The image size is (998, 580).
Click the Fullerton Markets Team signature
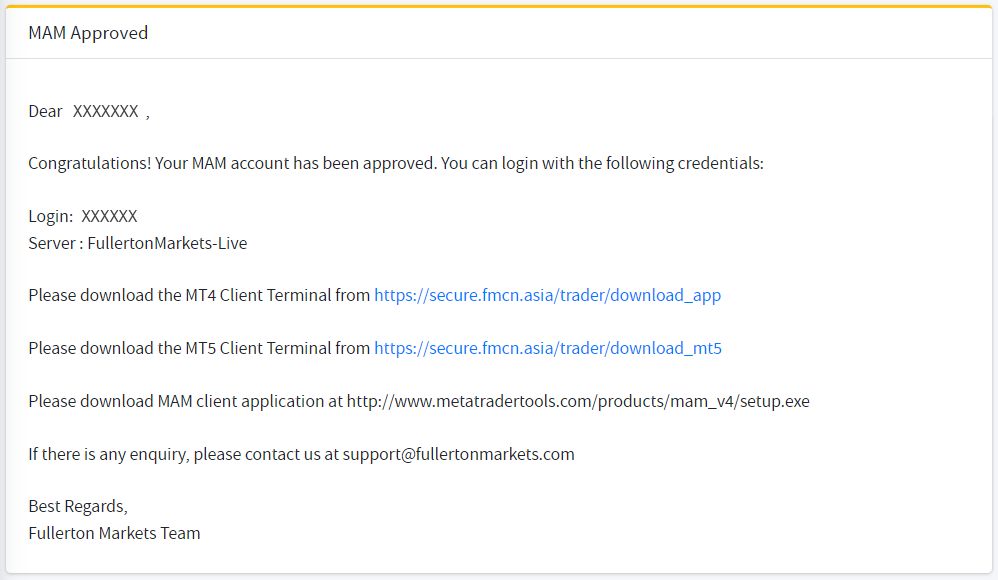pyautogui.click(x=114, y=533)
